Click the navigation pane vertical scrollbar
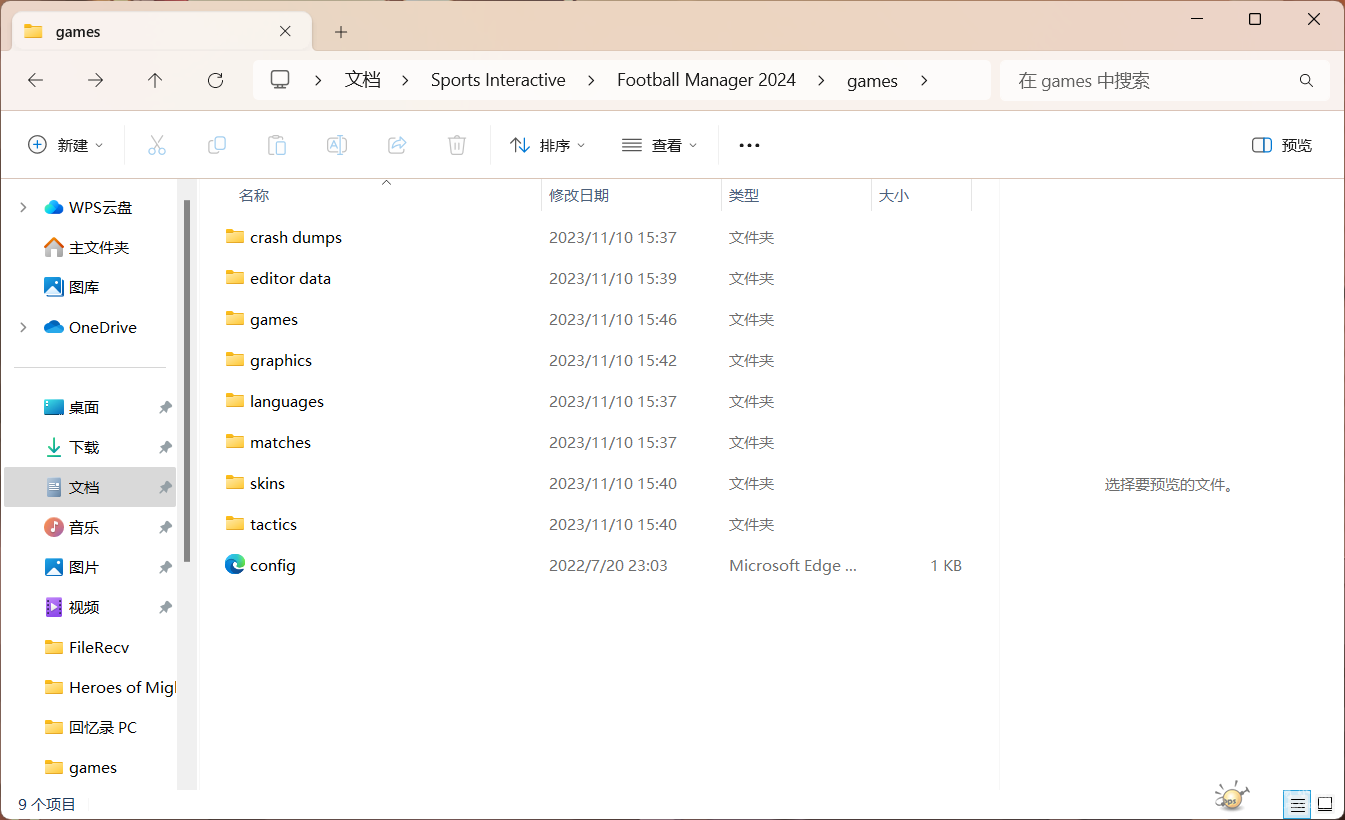Screen dimensions: 1345x820 [x=187, y=380]
